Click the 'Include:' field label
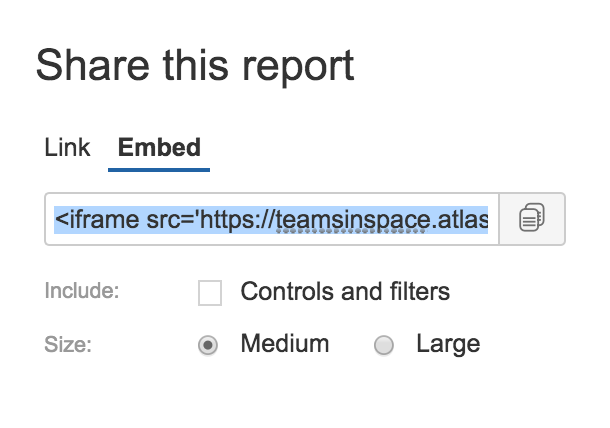Screen dimensions: 610x428 click(x=82, y=291)
